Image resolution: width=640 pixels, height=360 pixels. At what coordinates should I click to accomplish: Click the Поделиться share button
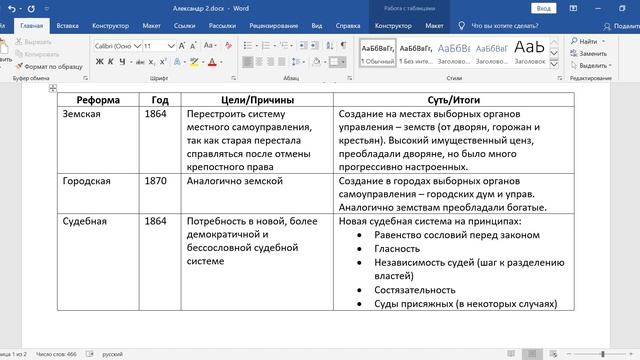tap(621, 26)
